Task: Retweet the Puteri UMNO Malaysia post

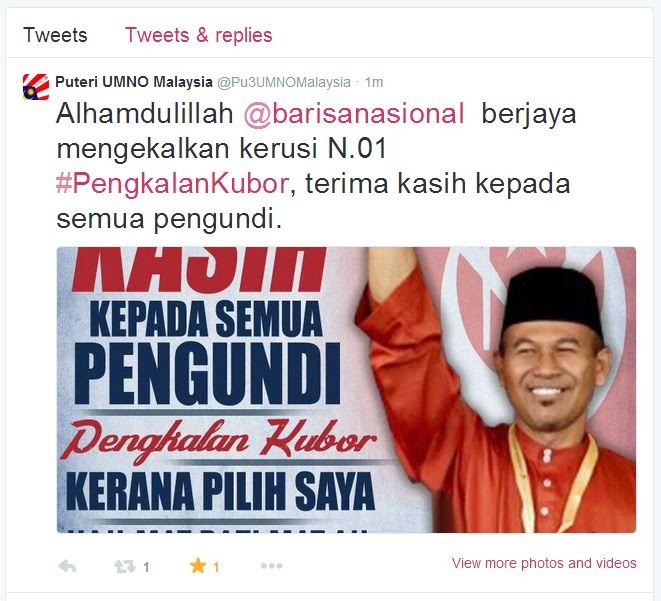Action: pos(125,566)
